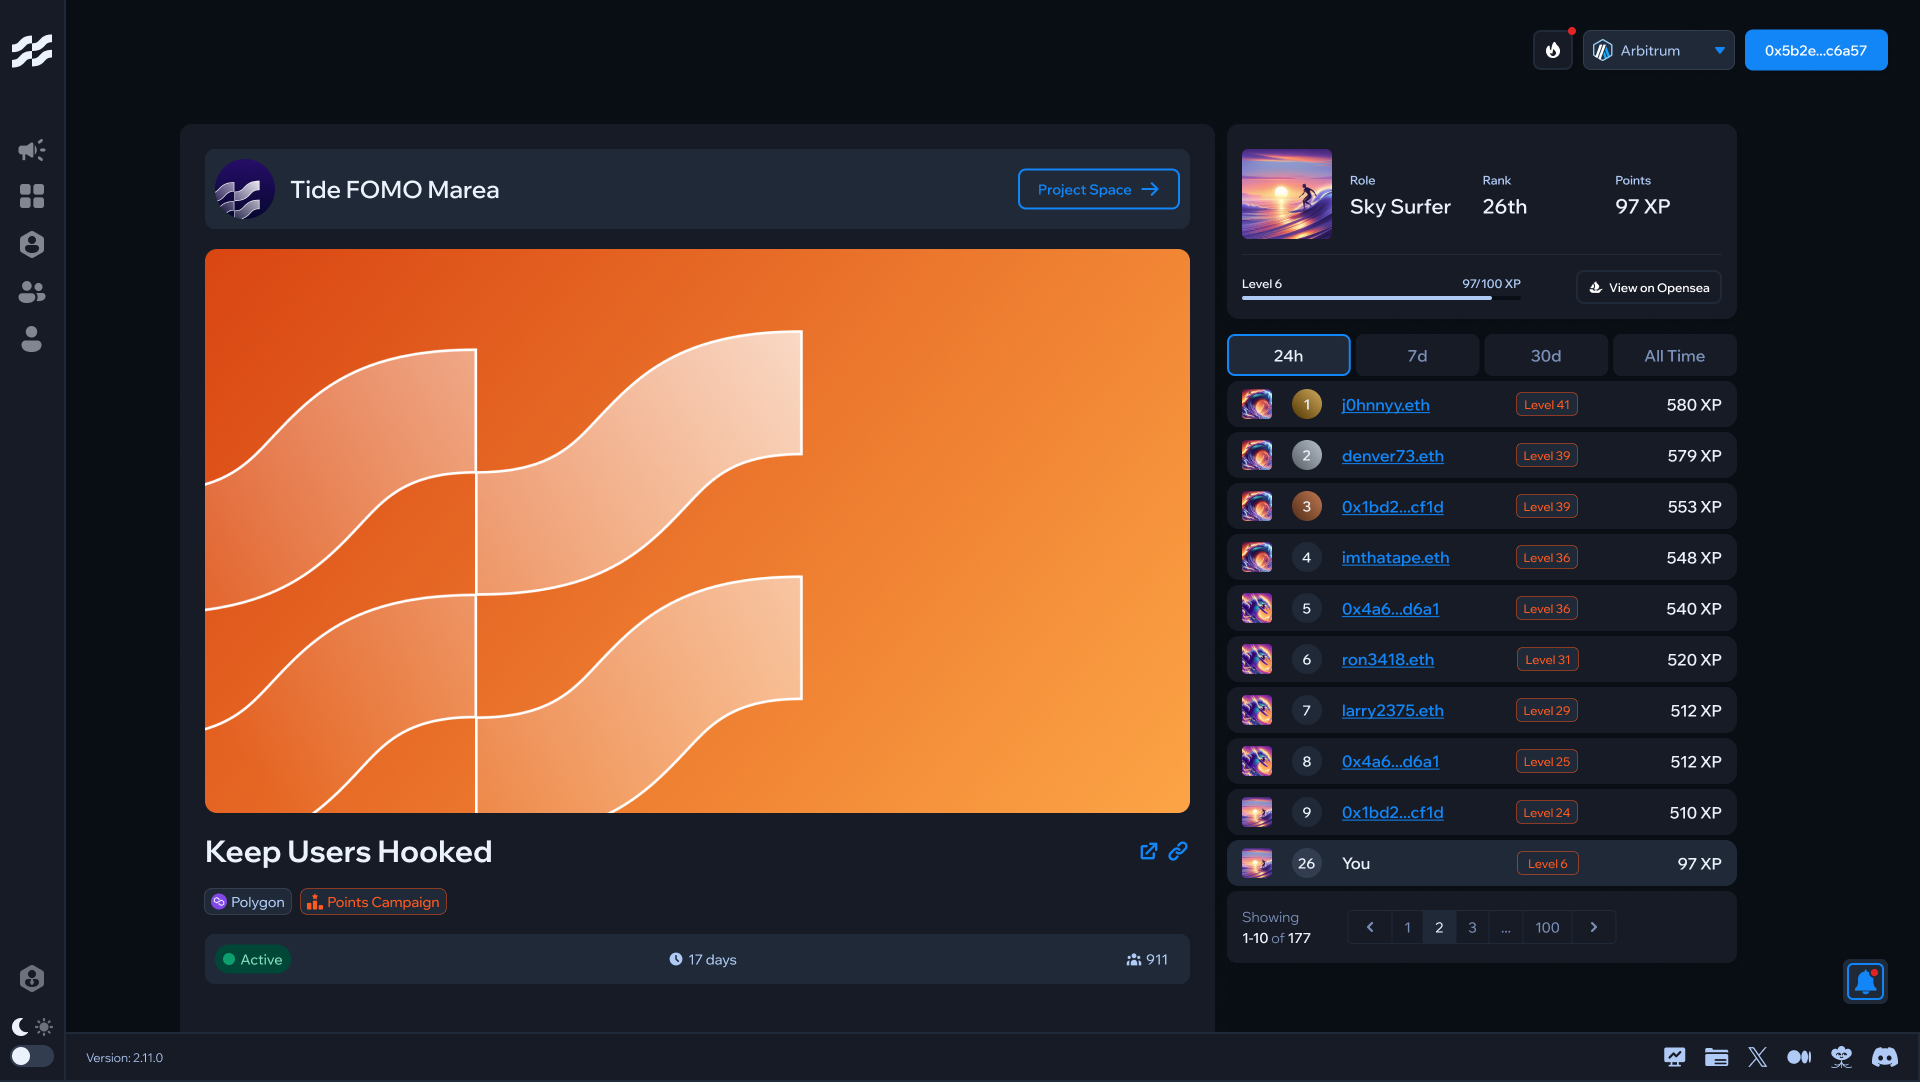Toggle dark/light mode switch
The image size is (1920, 1082).
point(32,1056)
